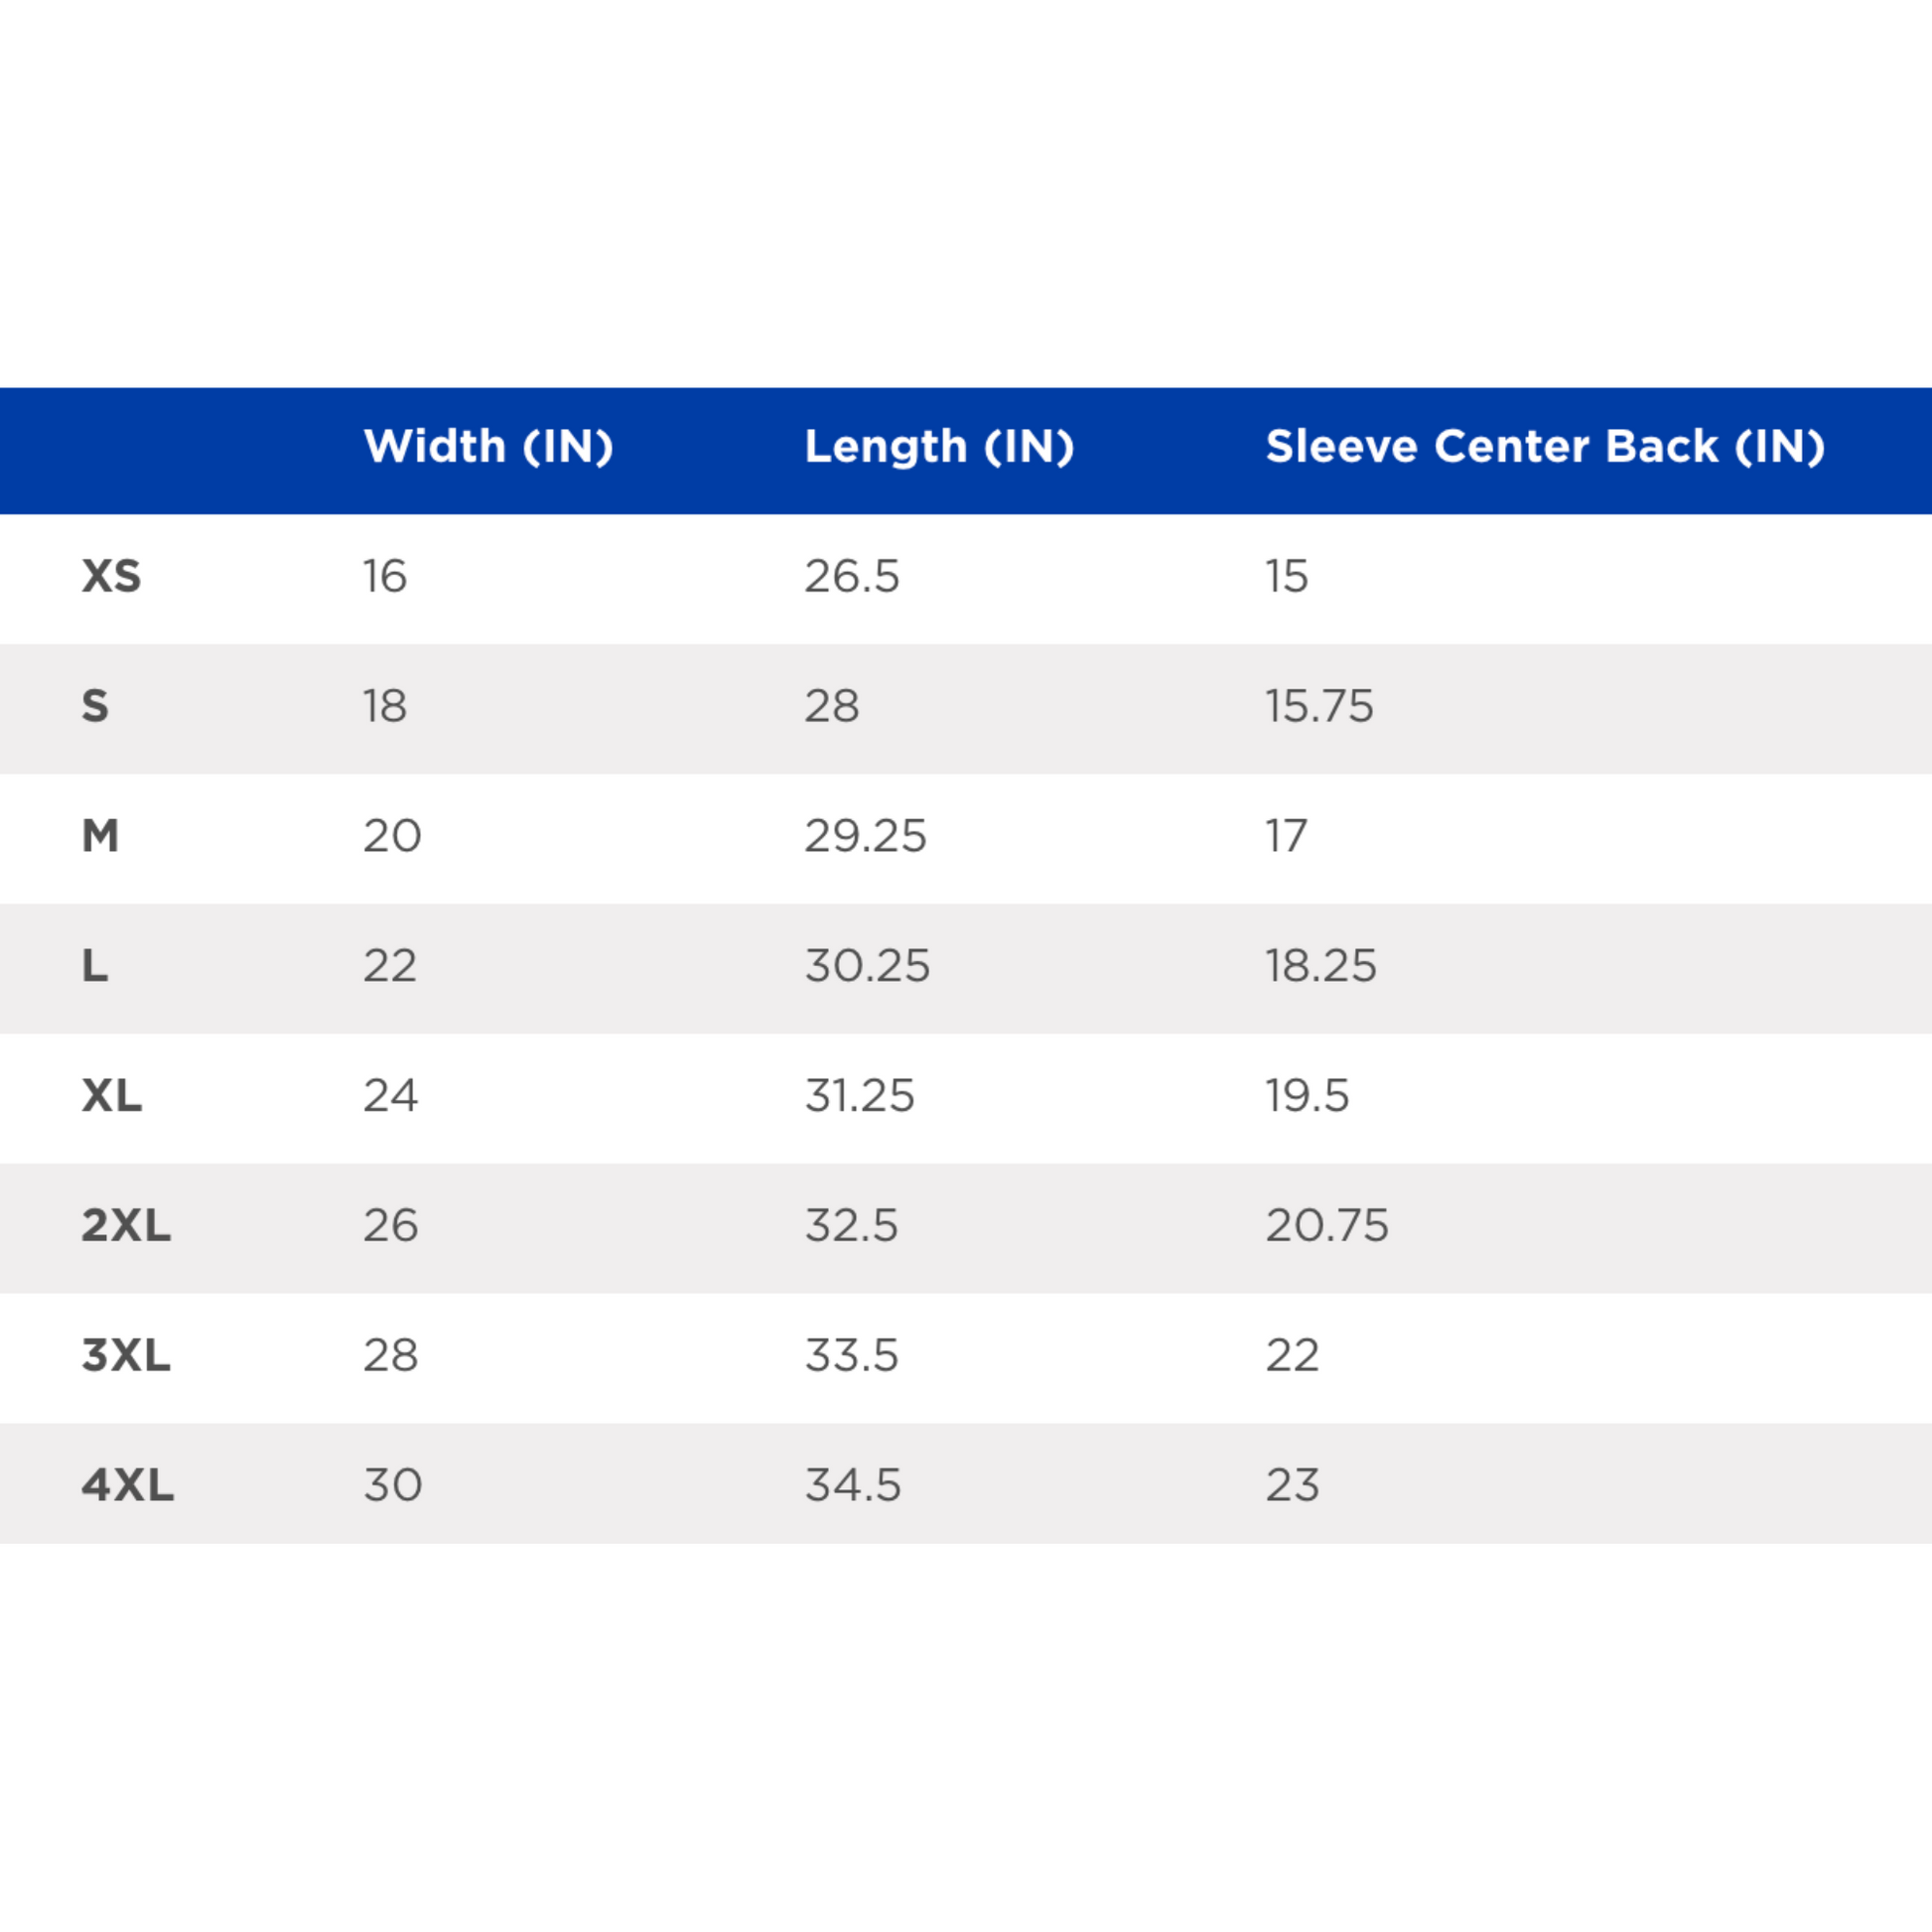This screenshot has width=1932, height=1932.
Task: Select the 4XL size row label
Action: pyautogui.click(x=128, y=1485)
